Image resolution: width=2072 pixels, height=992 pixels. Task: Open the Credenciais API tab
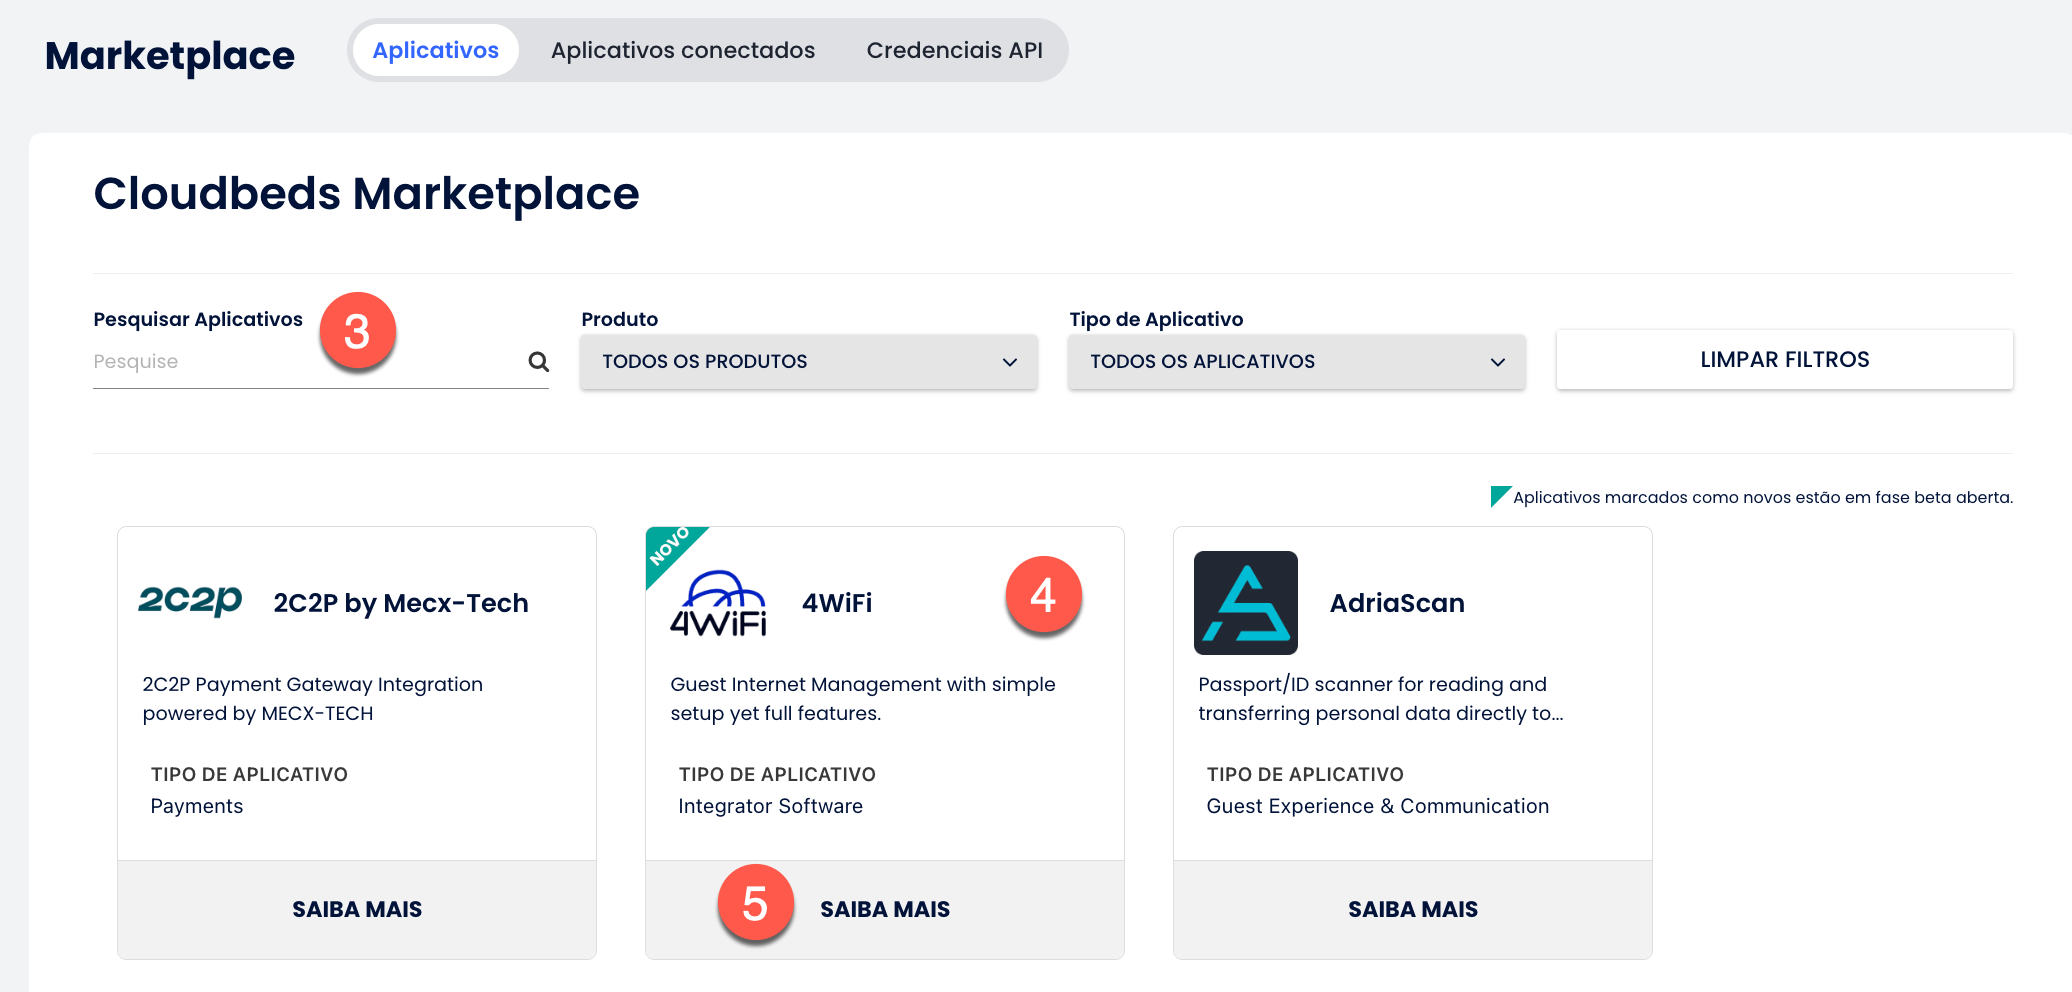coord(954,50)
